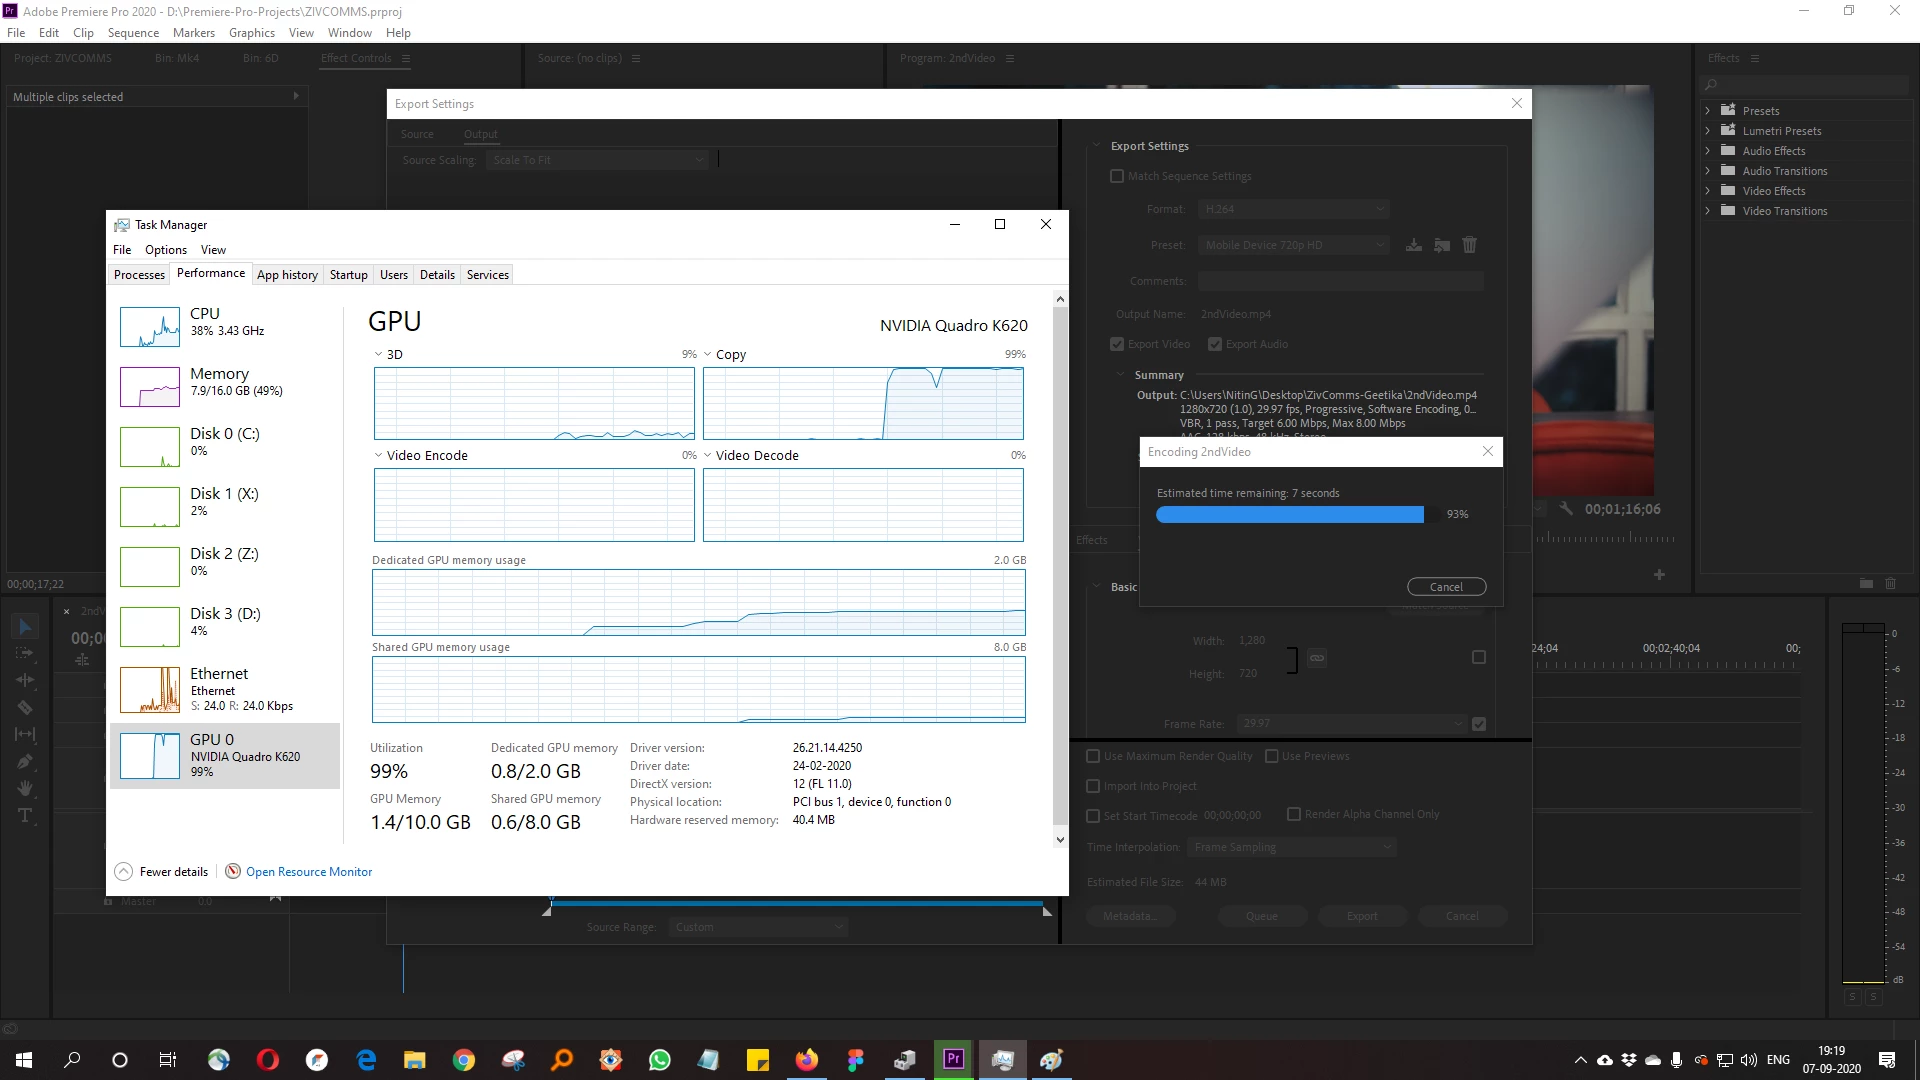The image size is (1920, 1080).
Task: Click the Import Preset icon
Action: tap(1441, 245)
